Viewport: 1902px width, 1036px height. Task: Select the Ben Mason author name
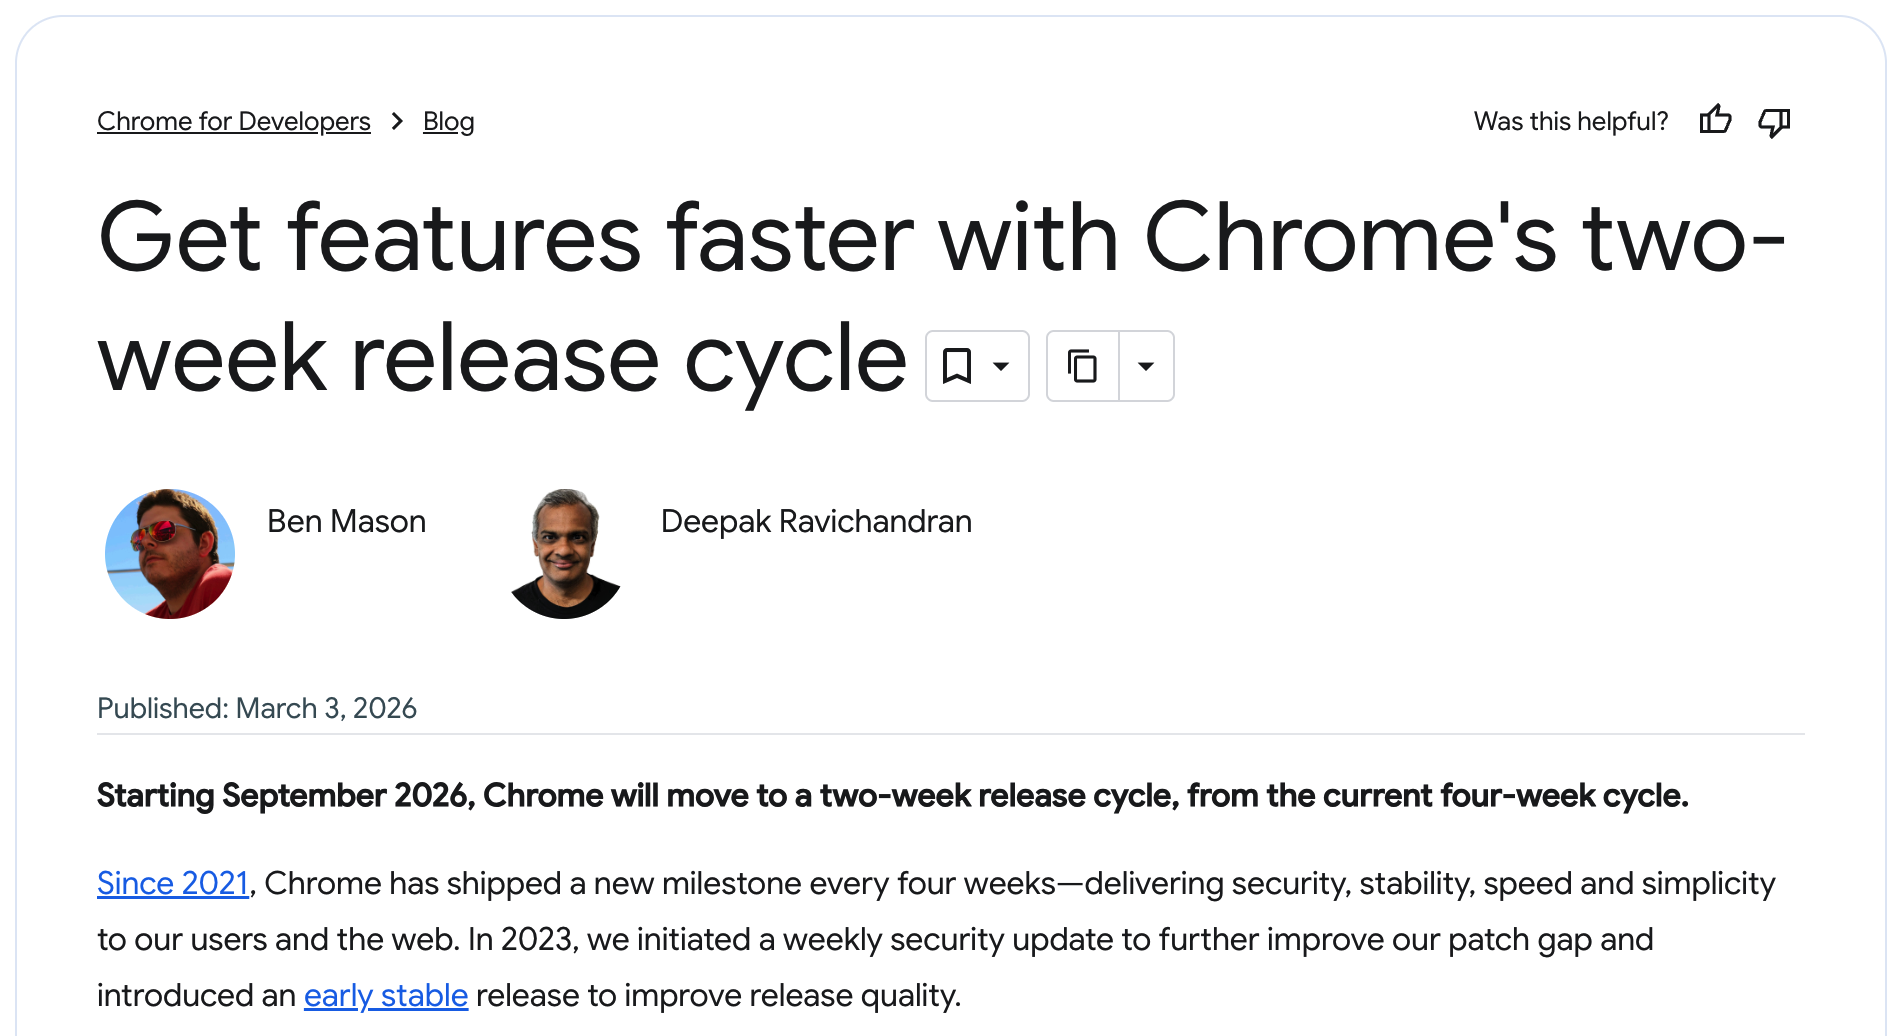(x=346, y=521)
